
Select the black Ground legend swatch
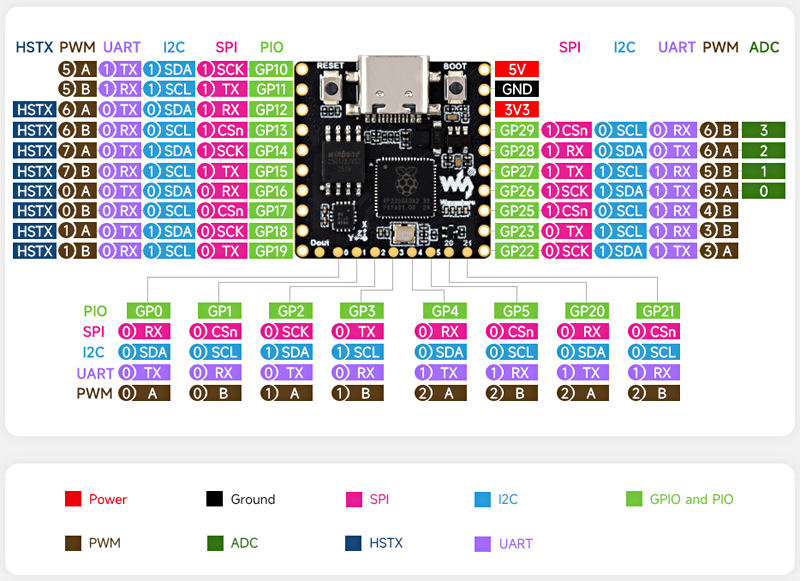point(213,499)
